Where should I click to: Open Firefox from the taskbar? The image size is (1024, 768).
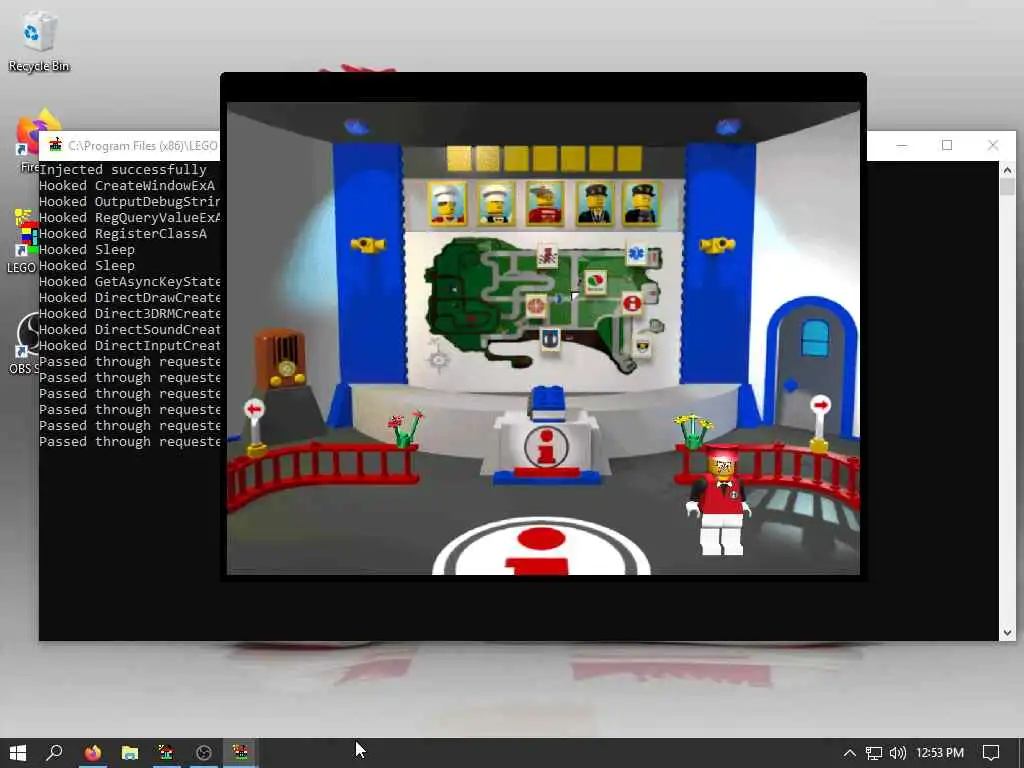point(93,753)
